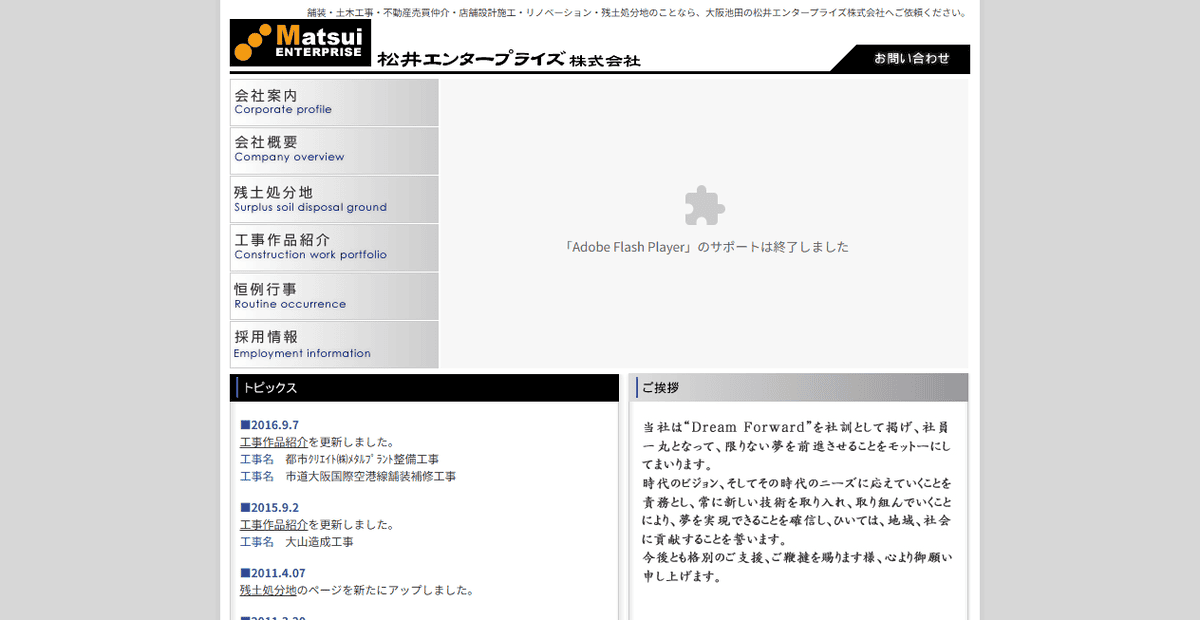
Task: Select the 残土処分地 Surplus soil disposal ground menu
Action: (334, 198)
